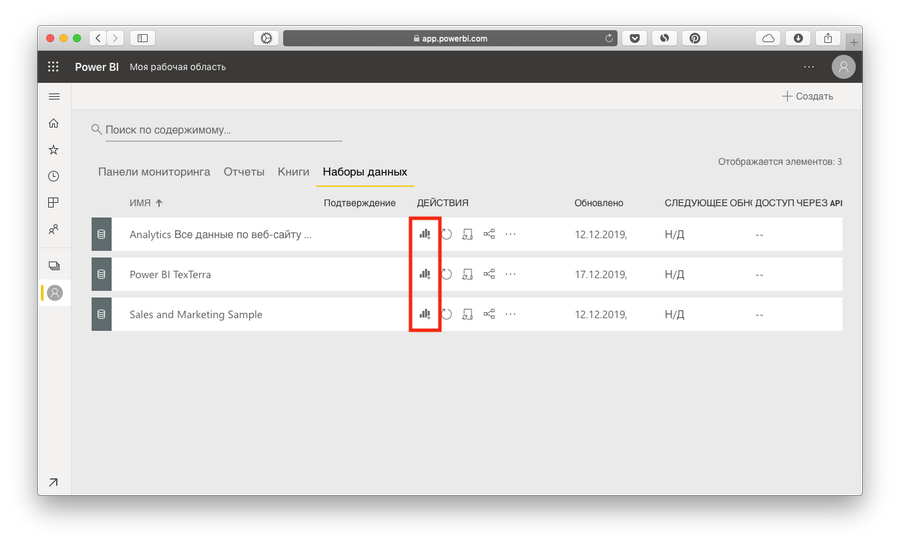Open header ellipsis menu near profile
Screen dimensions: 900x545
click(x=809, y=67)
